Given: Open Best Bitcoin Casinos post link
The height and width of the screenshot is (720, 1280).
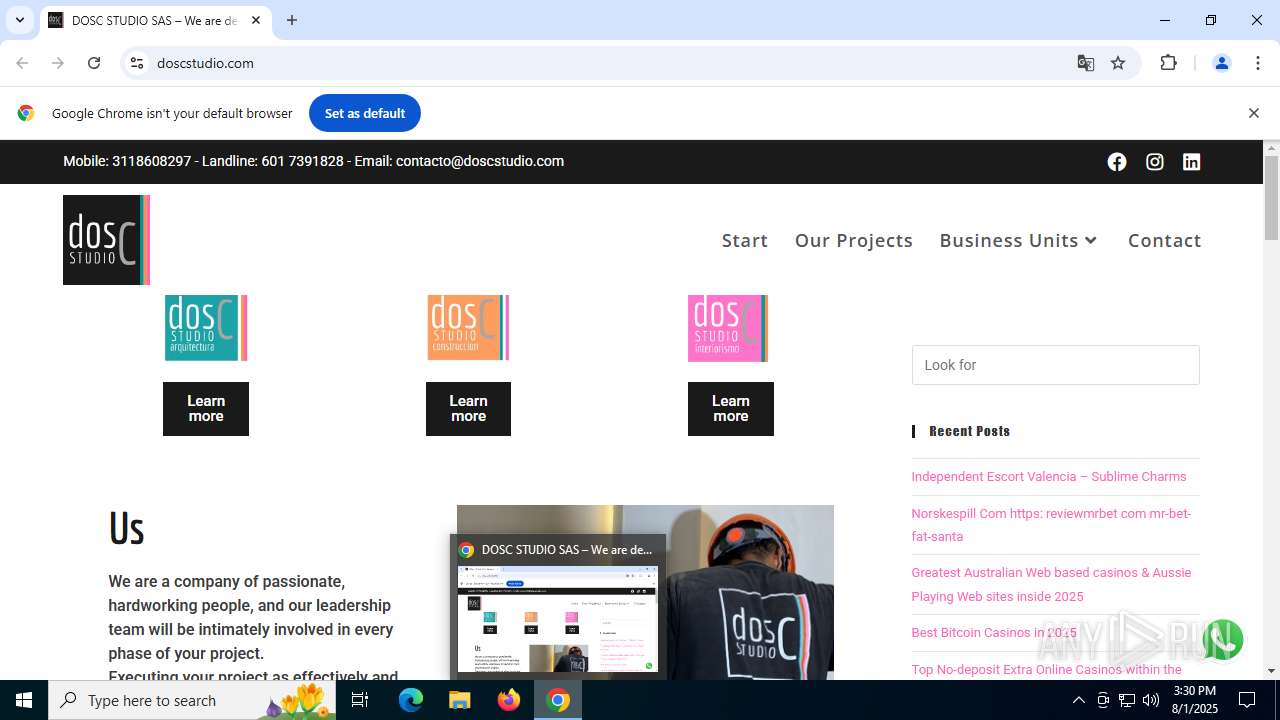Looking at the screenshot, I should (x=994, y=633).
